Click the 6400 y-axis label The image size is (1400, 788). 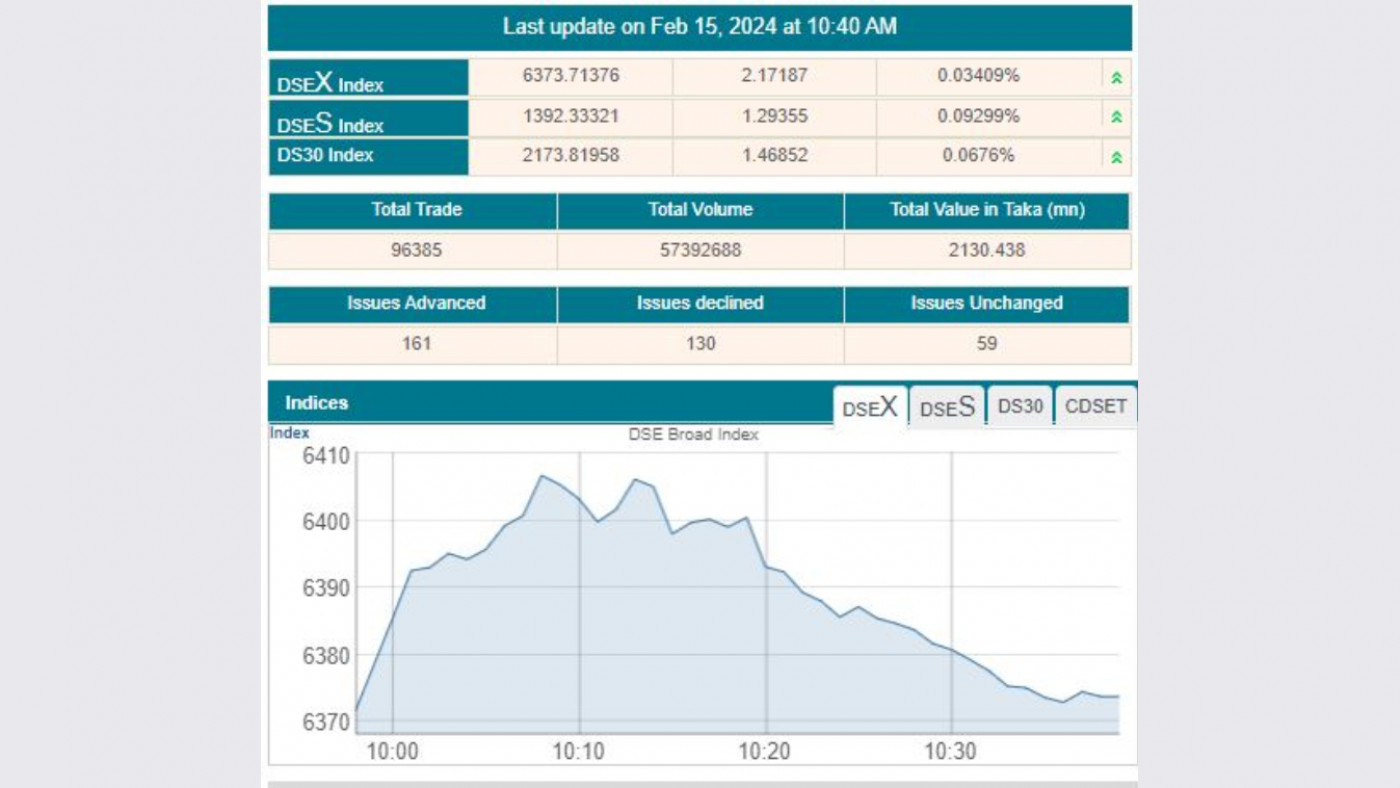326,522
